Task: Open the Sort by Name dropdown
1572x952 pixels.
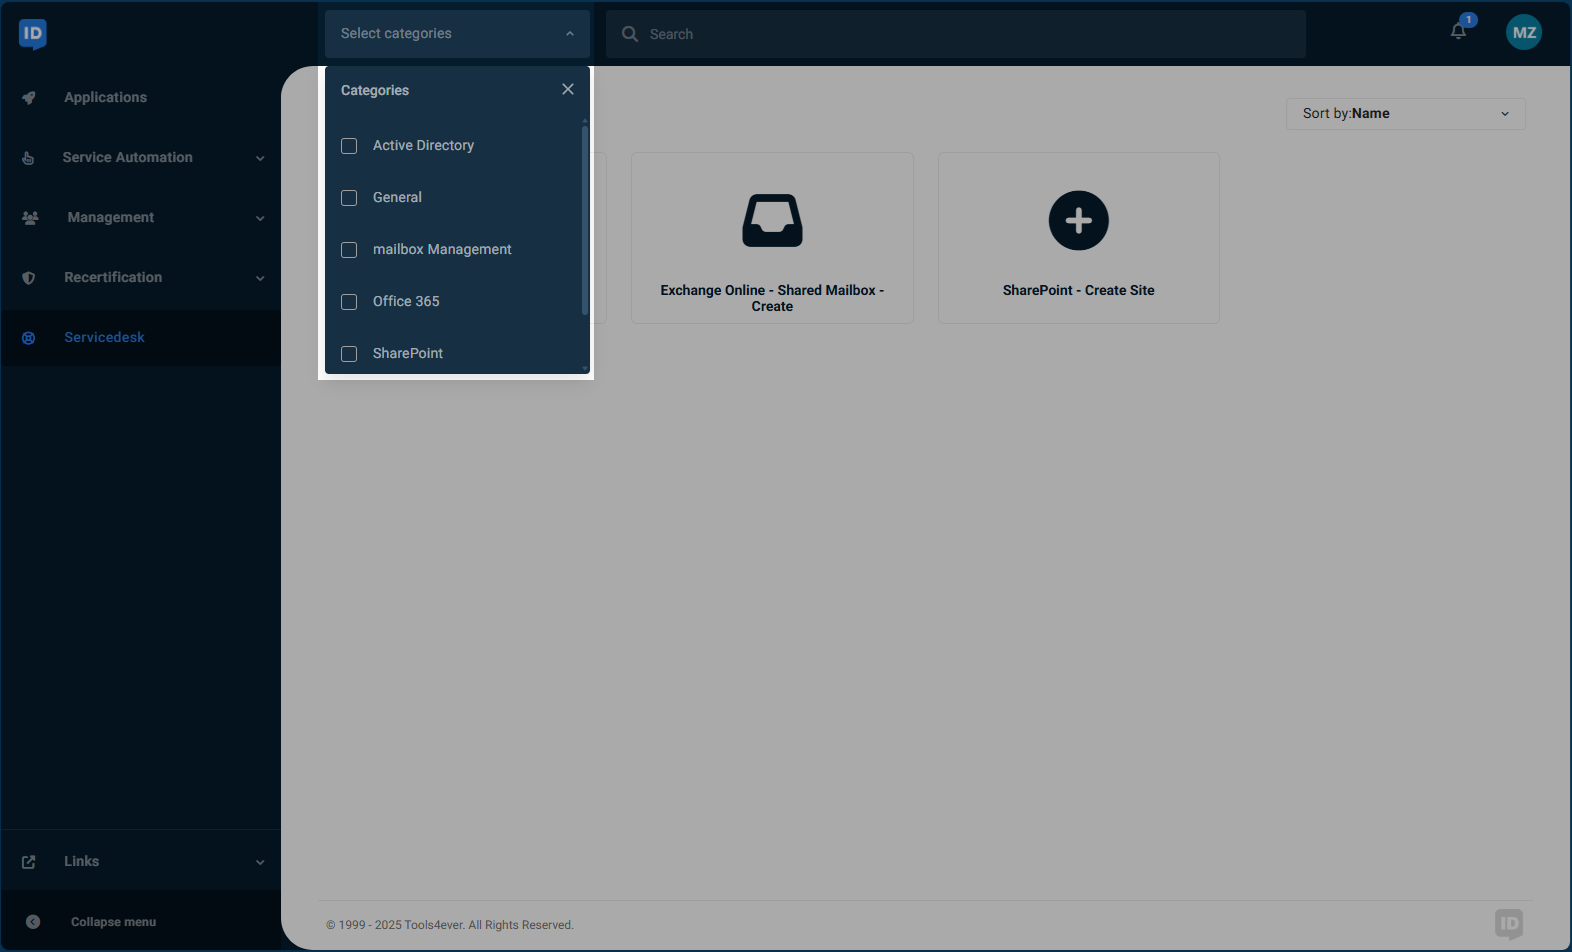Action: tap(1405, 114)
